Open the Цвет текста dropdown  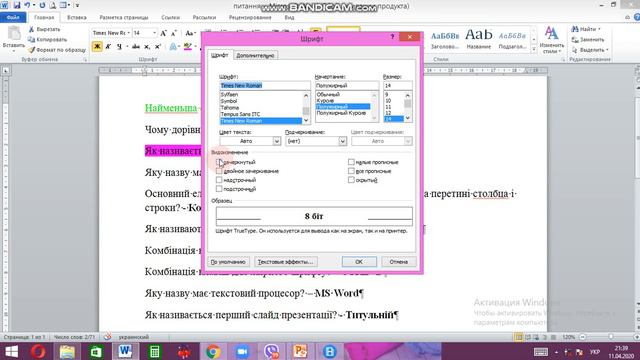tap(276, 141)
